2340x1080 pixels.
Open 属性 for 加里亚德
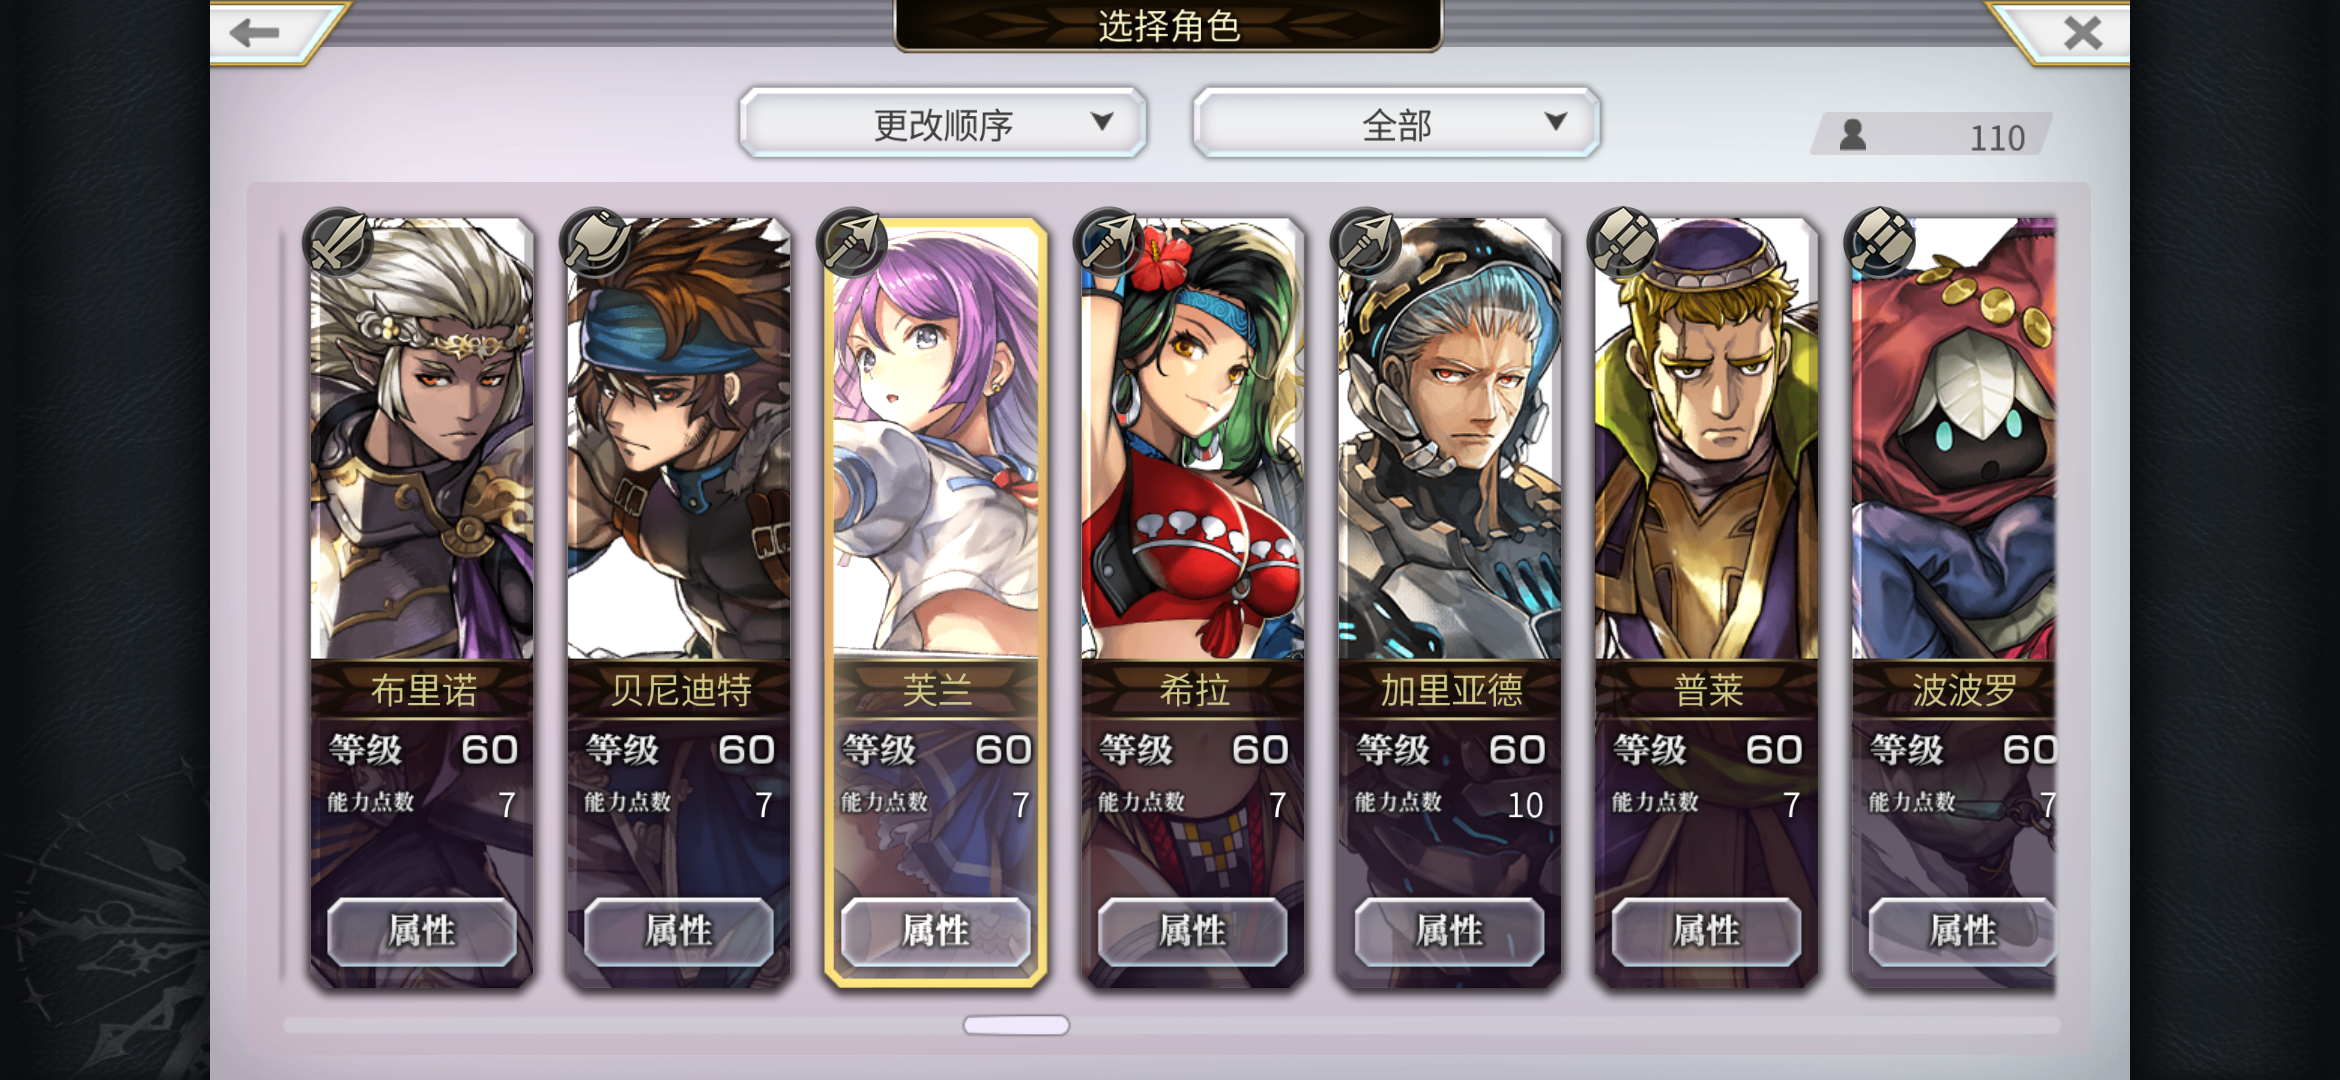click(1450, 931)
